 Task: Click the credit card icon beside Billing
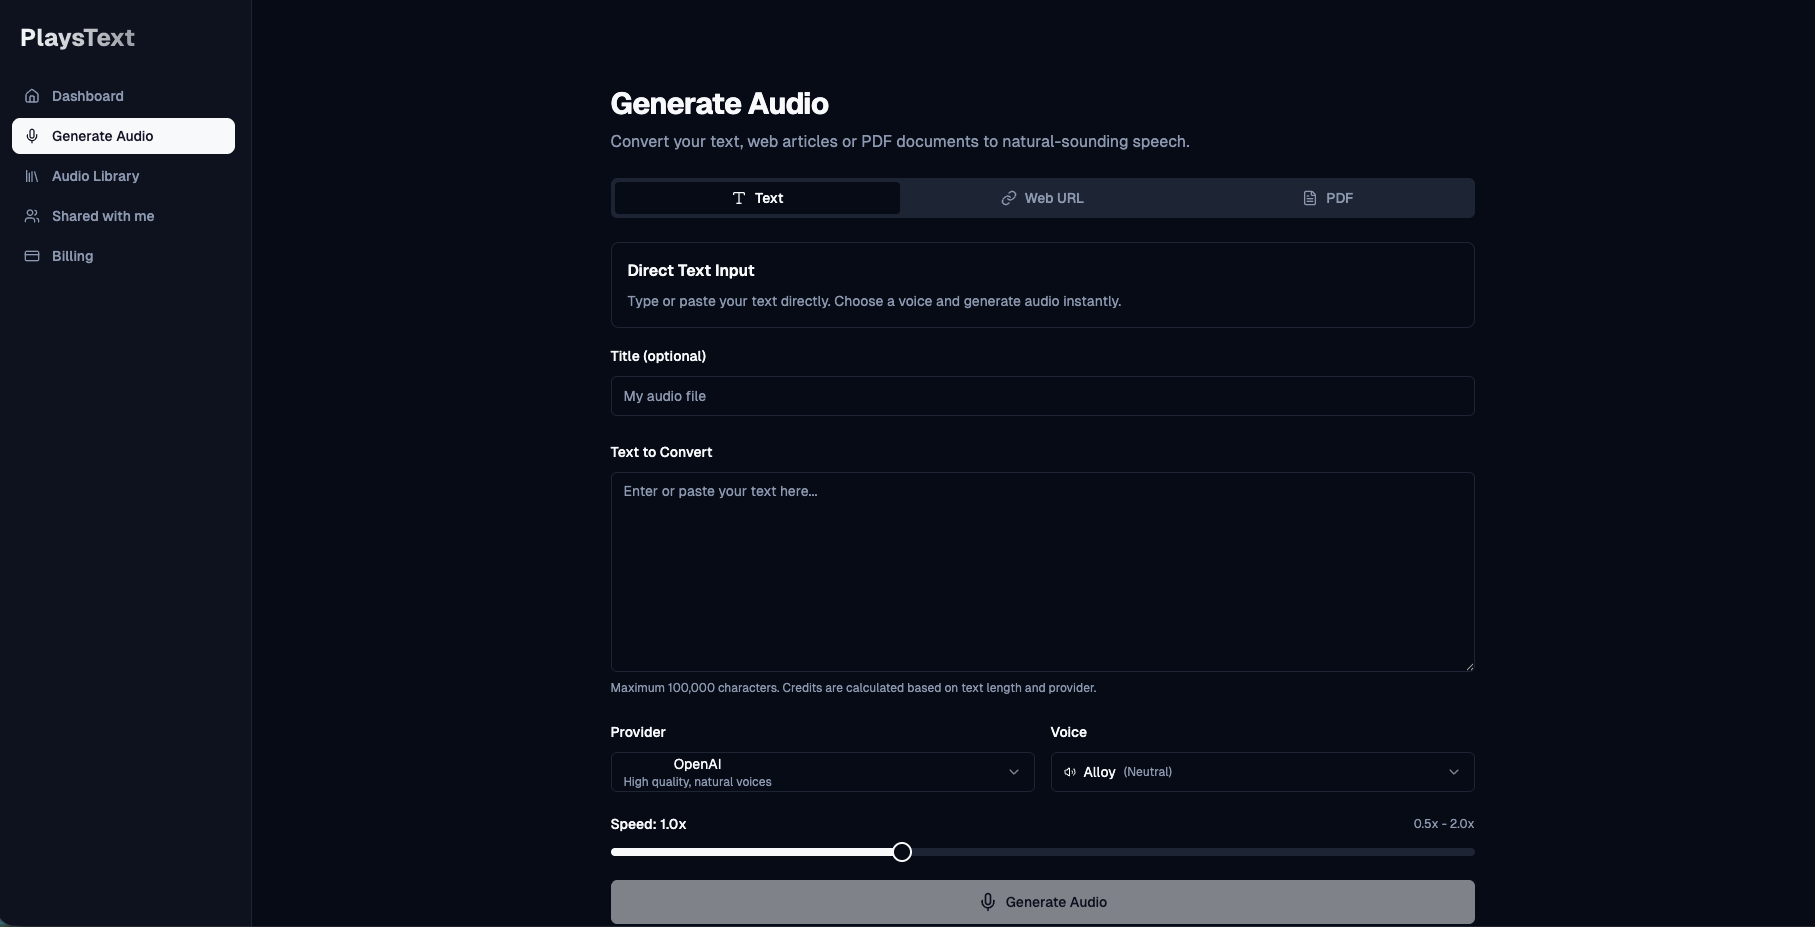pyautogui.click(x=30, y=256)
